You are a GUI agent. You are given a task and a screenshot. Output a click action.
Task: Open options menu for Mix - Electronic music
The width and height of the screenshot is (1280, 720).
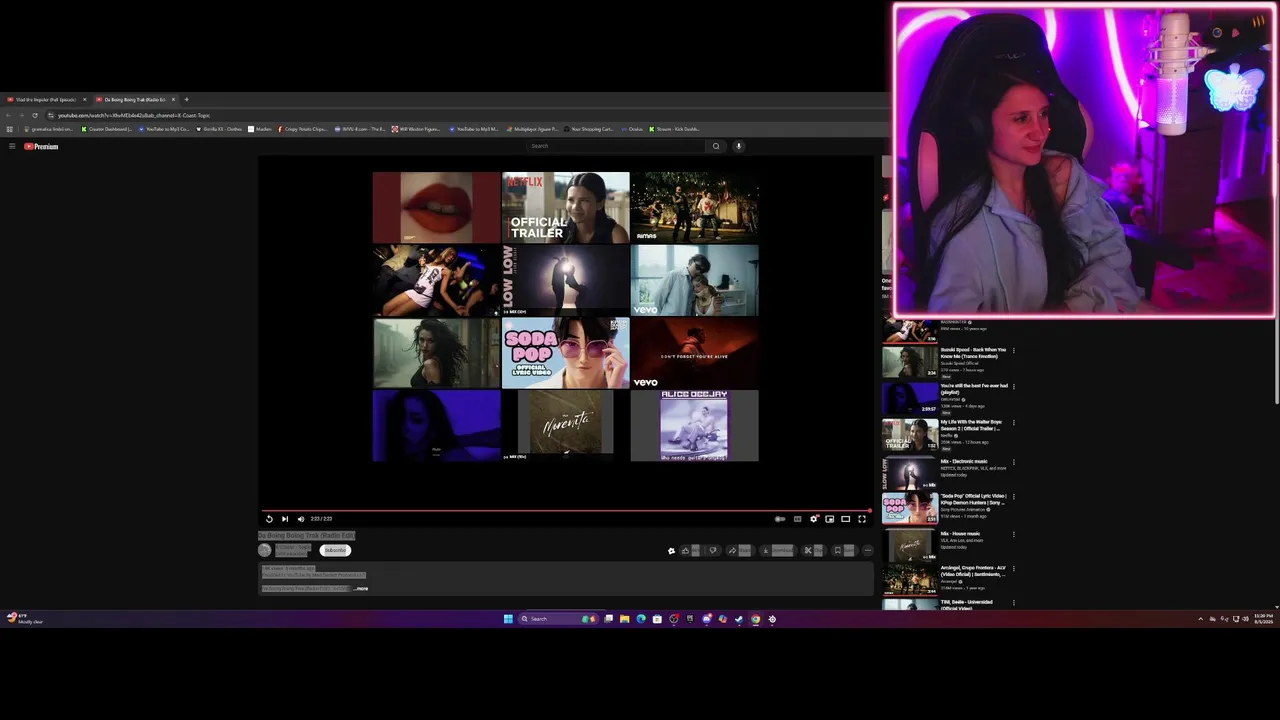[x=1013, y=463]
